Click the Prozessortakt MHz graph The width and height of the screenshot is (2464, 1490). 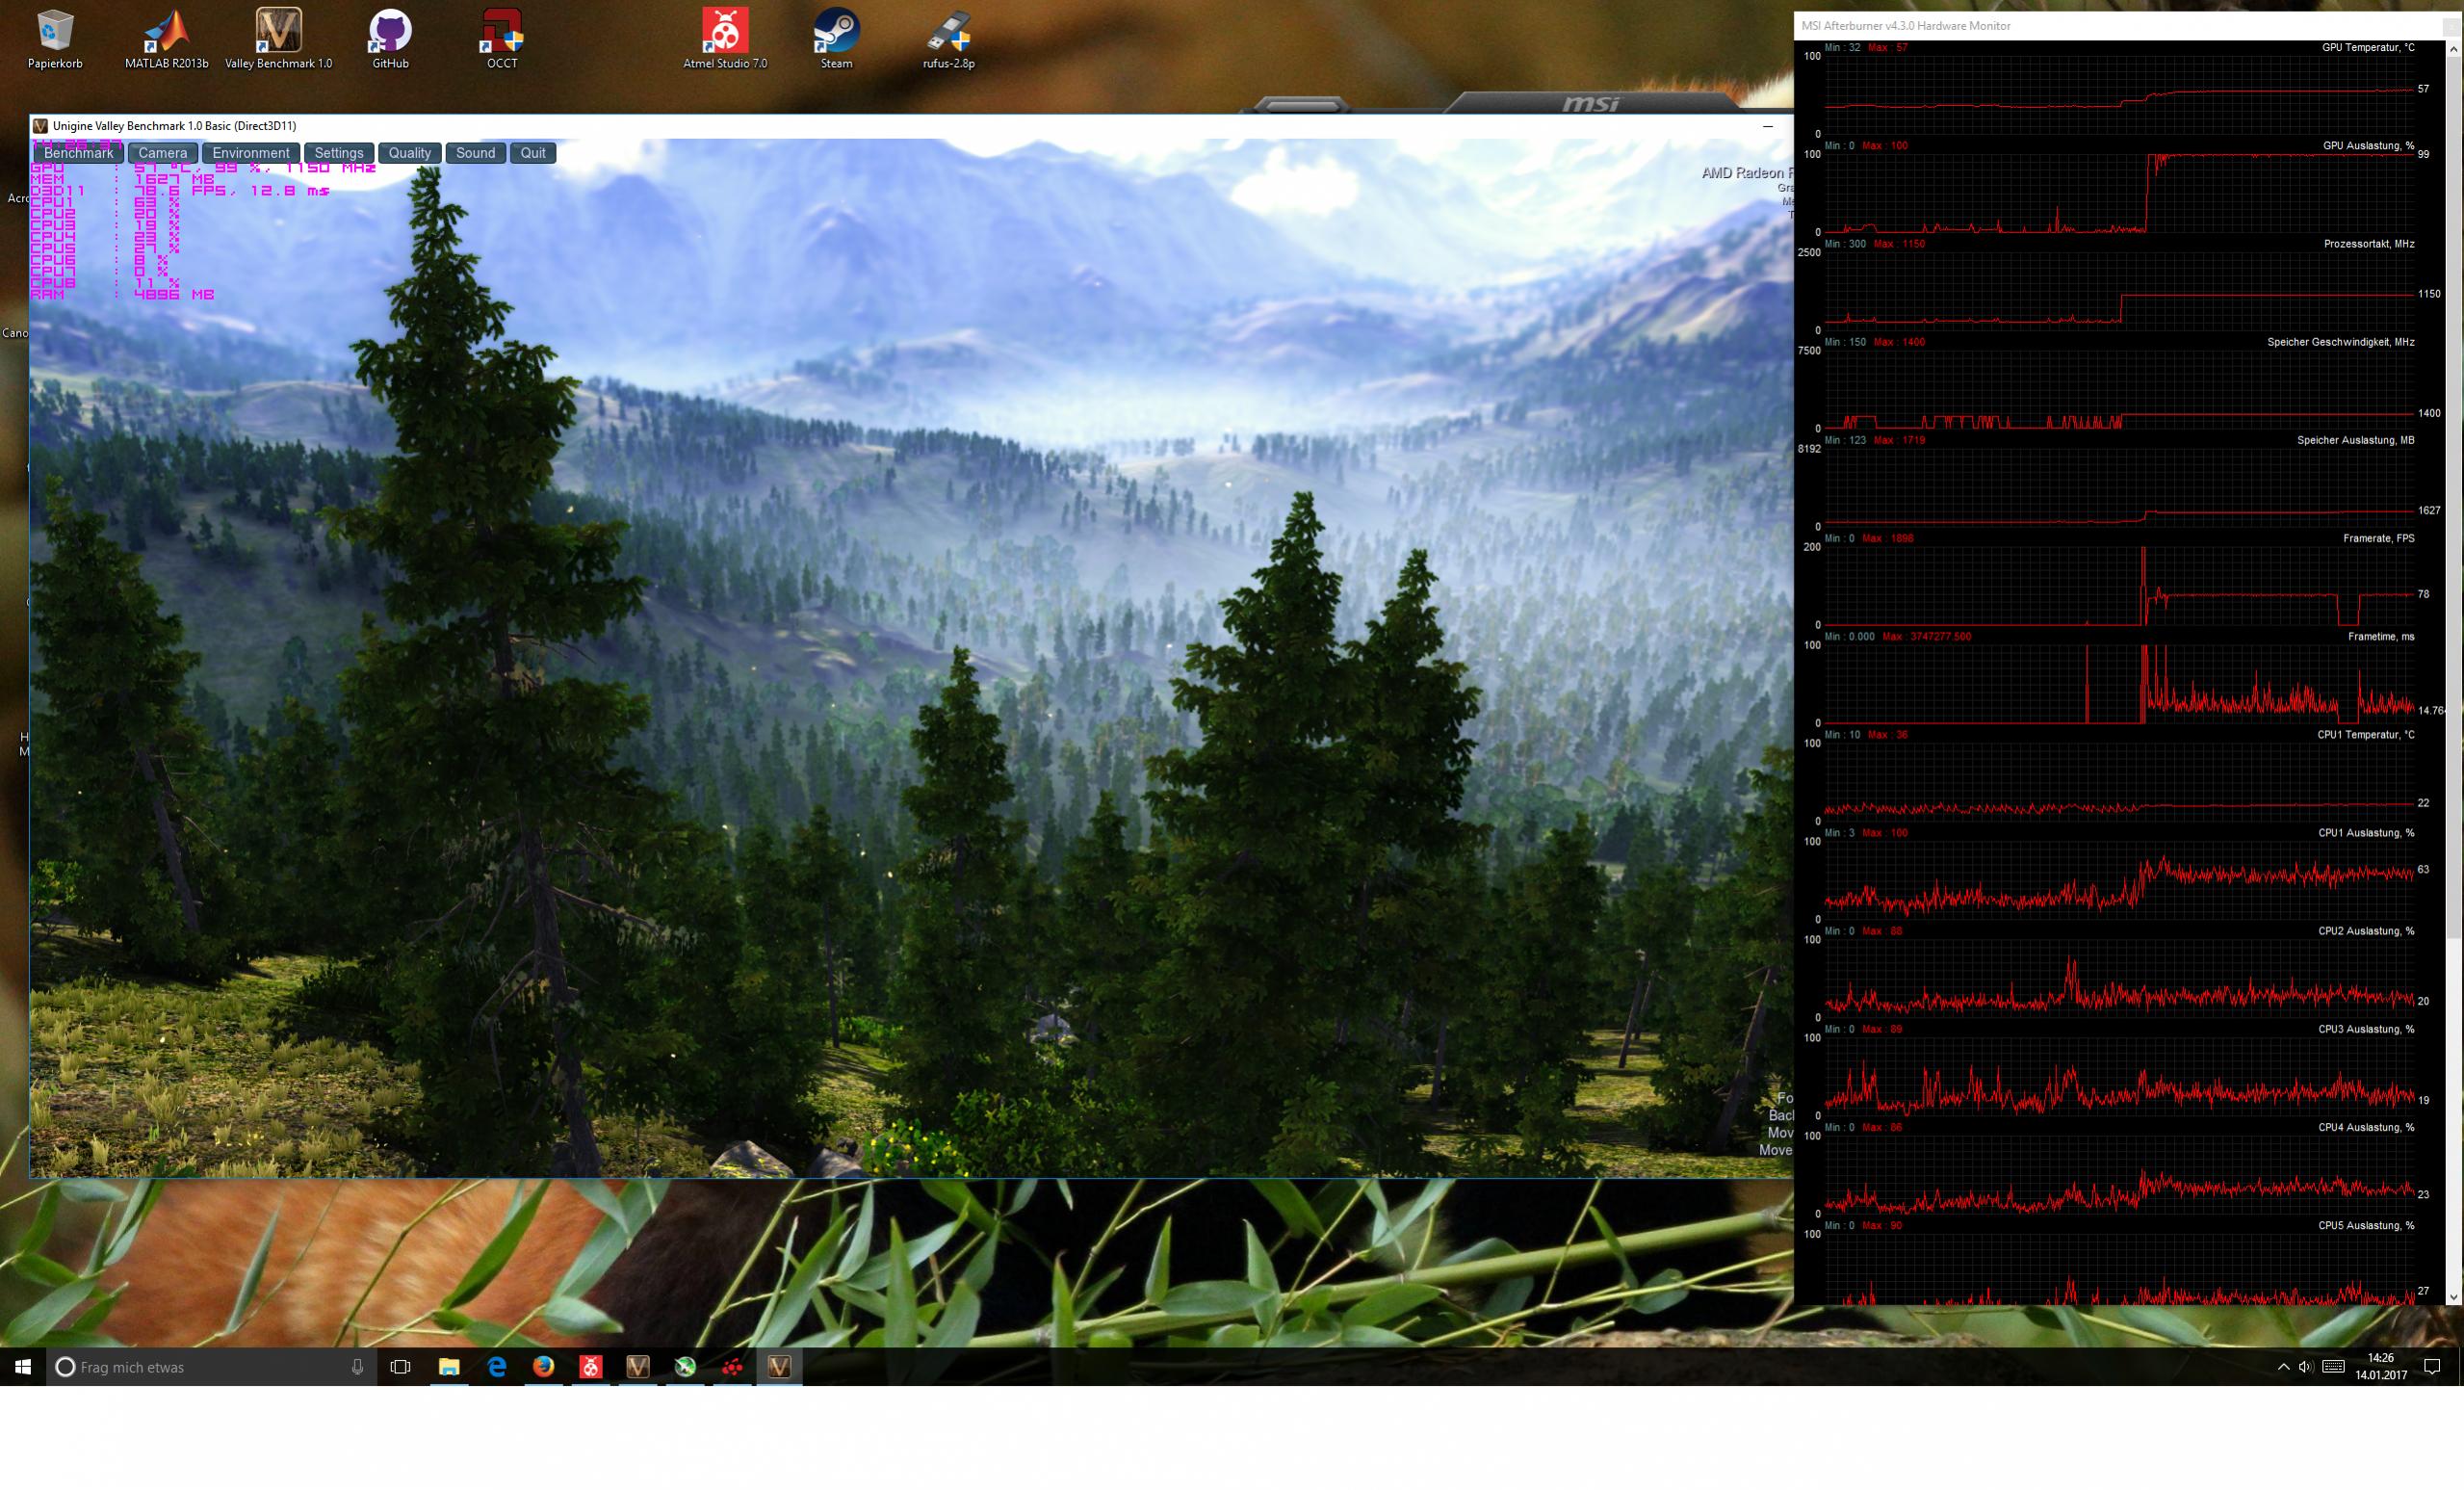coord(2119,291)
